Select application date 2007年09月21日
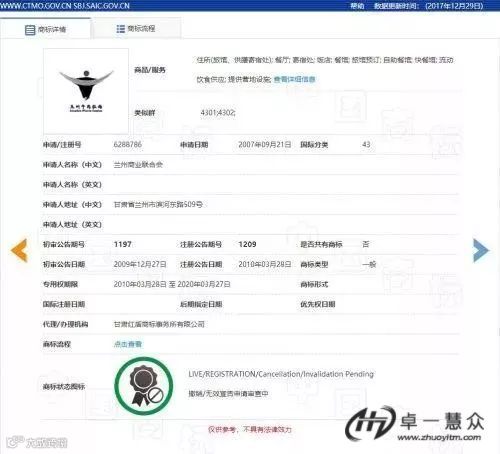This screenshot has height=454, width=500. (x=265, y=144)
